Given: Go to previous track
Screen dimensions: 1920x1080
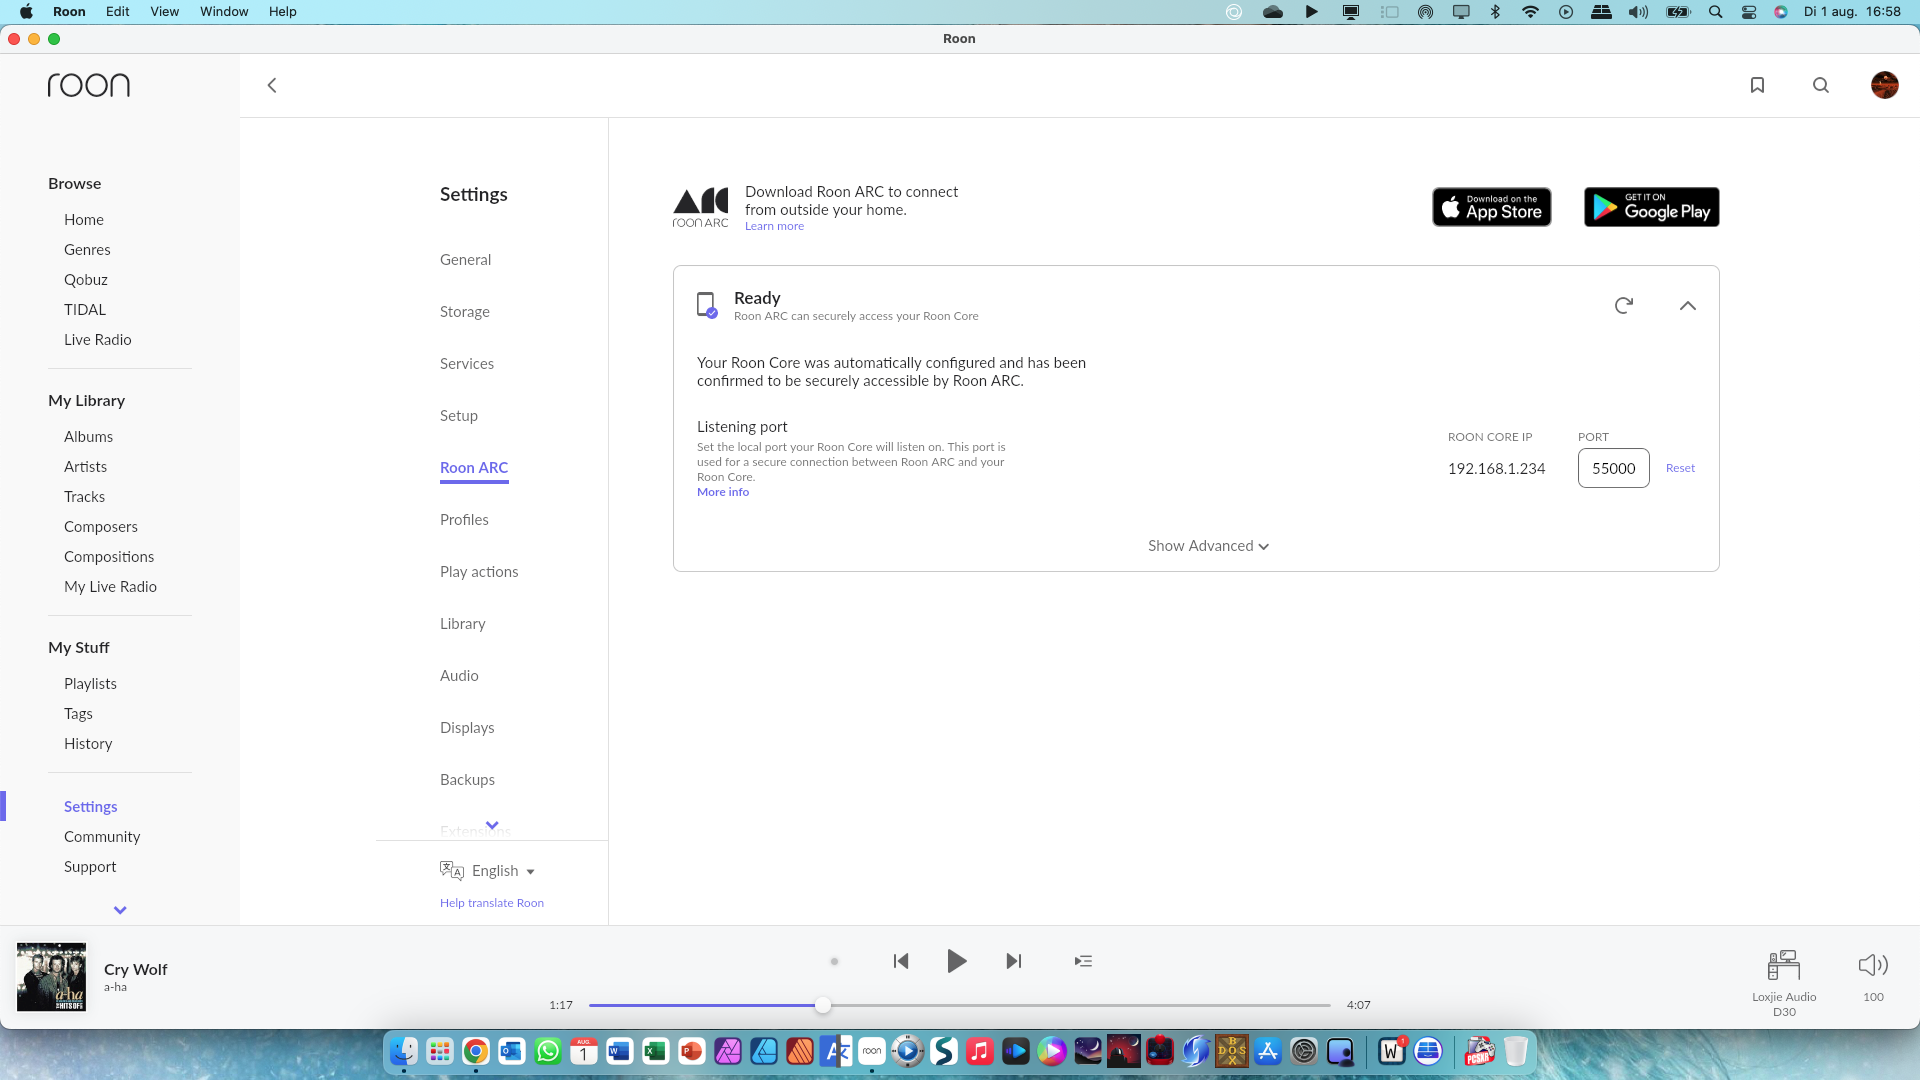Looking at the screenshot, I should 901,961.
